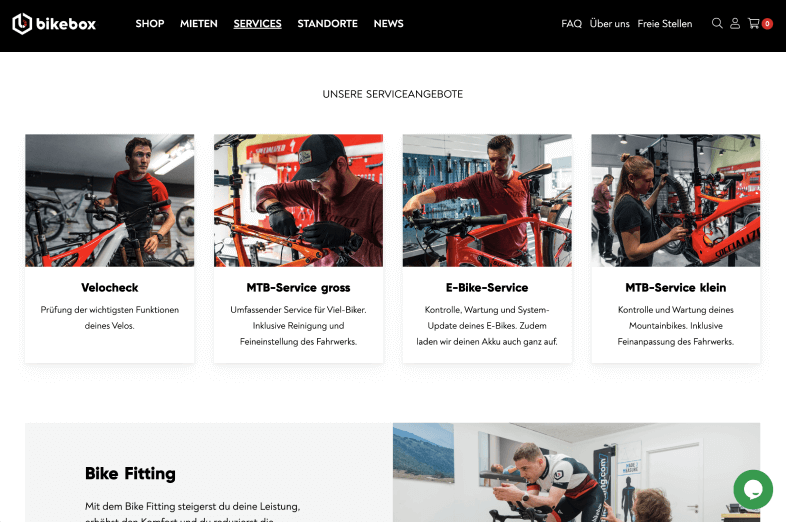The width and height of the screenshot is (786, 522).
Task: Open the MTB-Service gross photo
Action: pyautogui.click(x=298, y=200)
